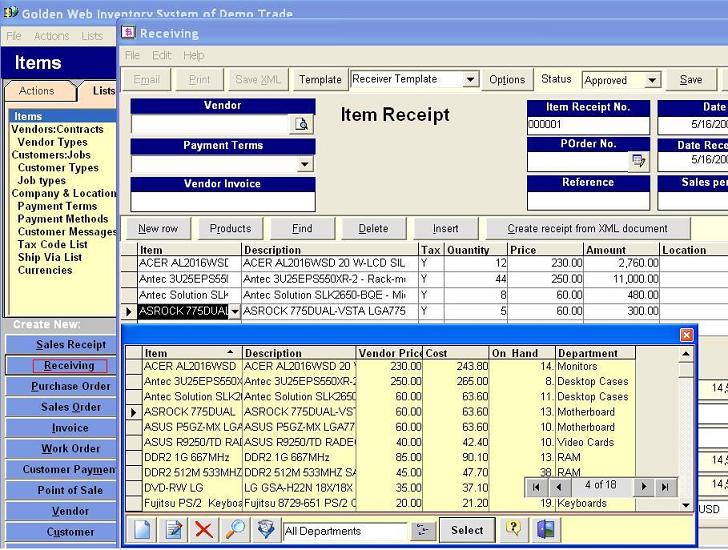
Task: Click the Print button
Action: 200,79
